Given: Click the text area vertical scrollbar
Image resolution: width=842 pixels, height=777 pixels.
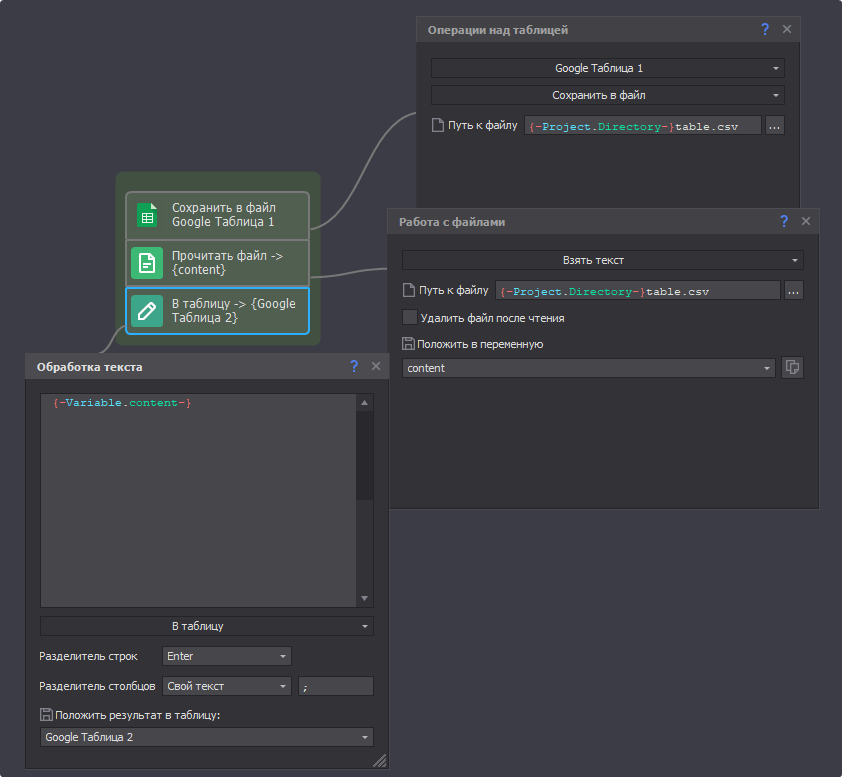Looking at the screenshot, I should coord(365,500).
